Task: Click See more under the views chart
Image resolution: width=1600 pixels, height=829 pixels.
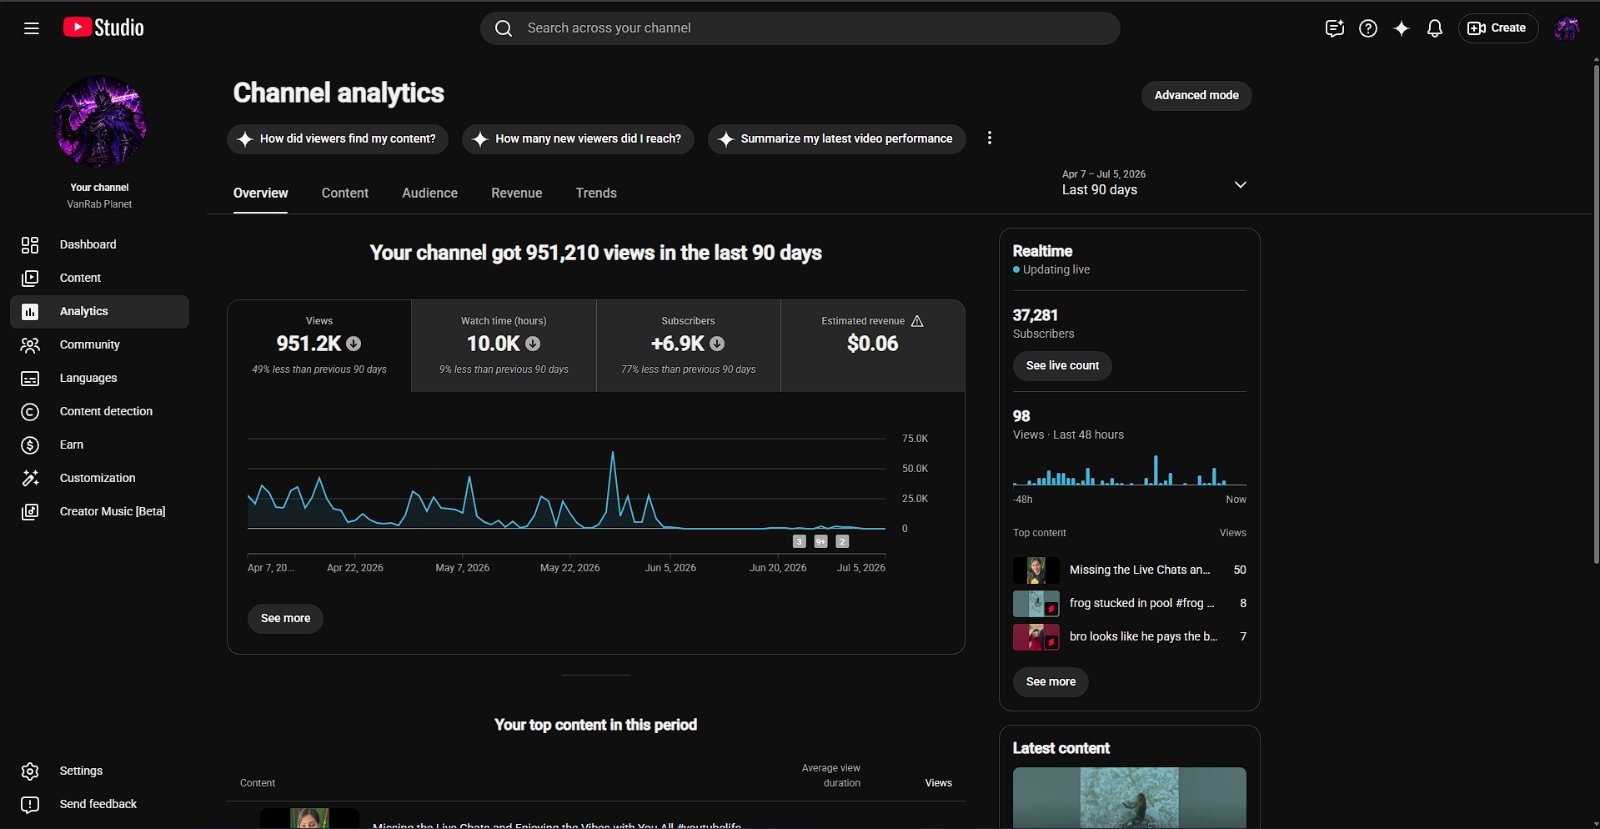Action: [x=285, y=619]
